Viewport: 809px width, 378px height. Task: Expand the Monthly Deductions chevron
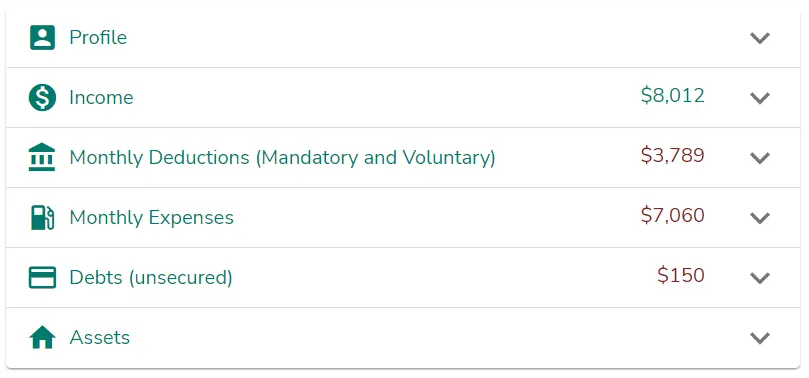pos(759,157)
